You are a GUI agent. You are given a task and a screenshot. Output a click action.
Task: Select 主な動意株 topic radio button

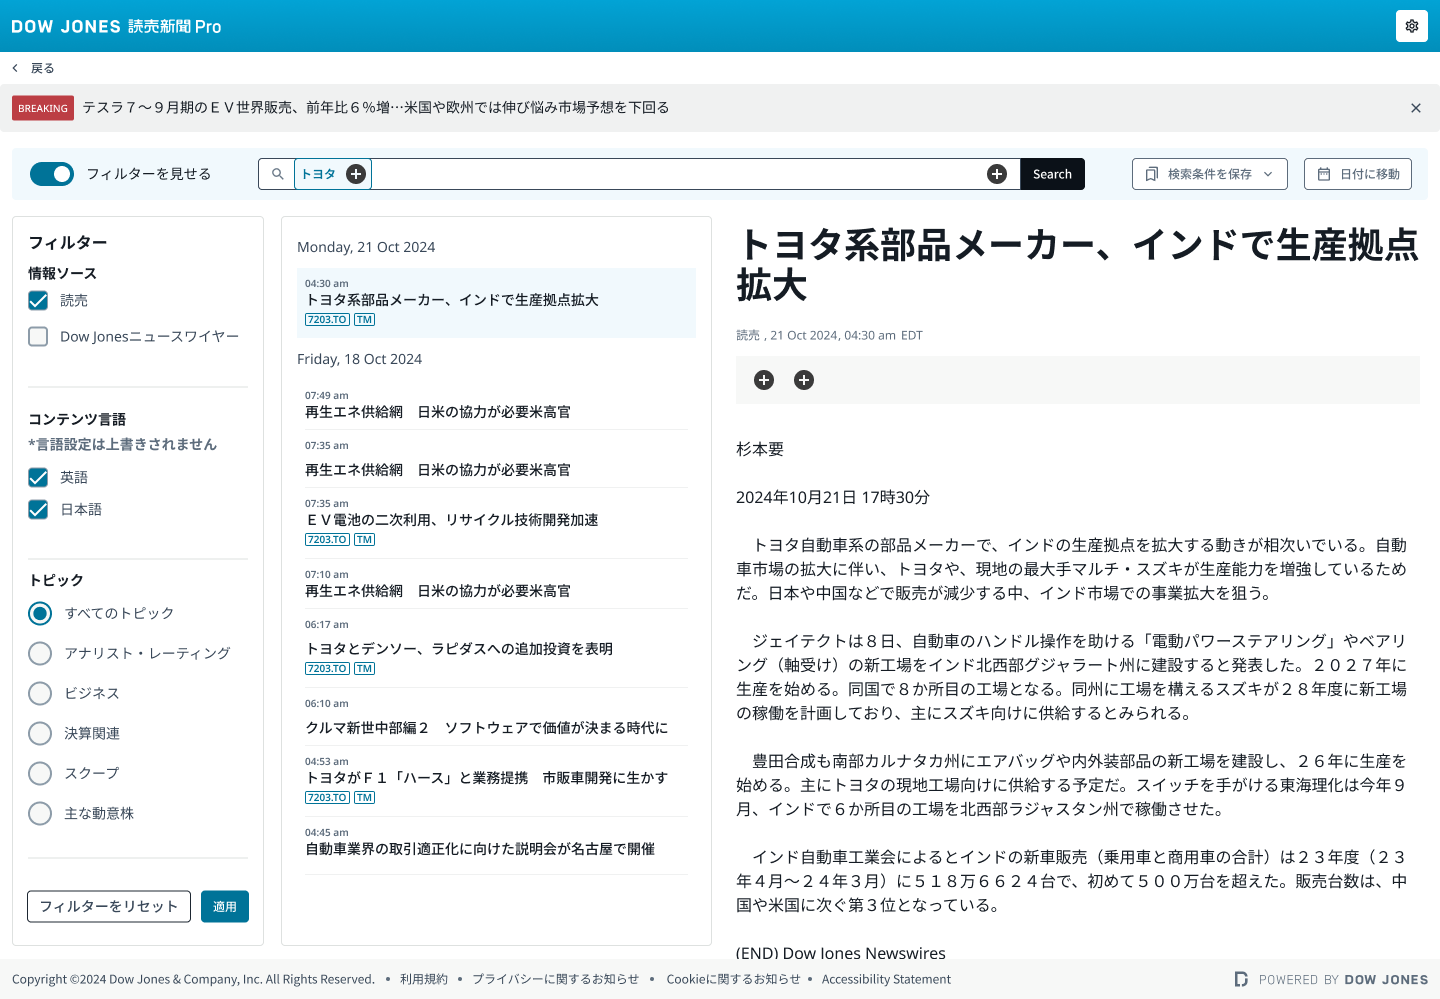[40, 813]
